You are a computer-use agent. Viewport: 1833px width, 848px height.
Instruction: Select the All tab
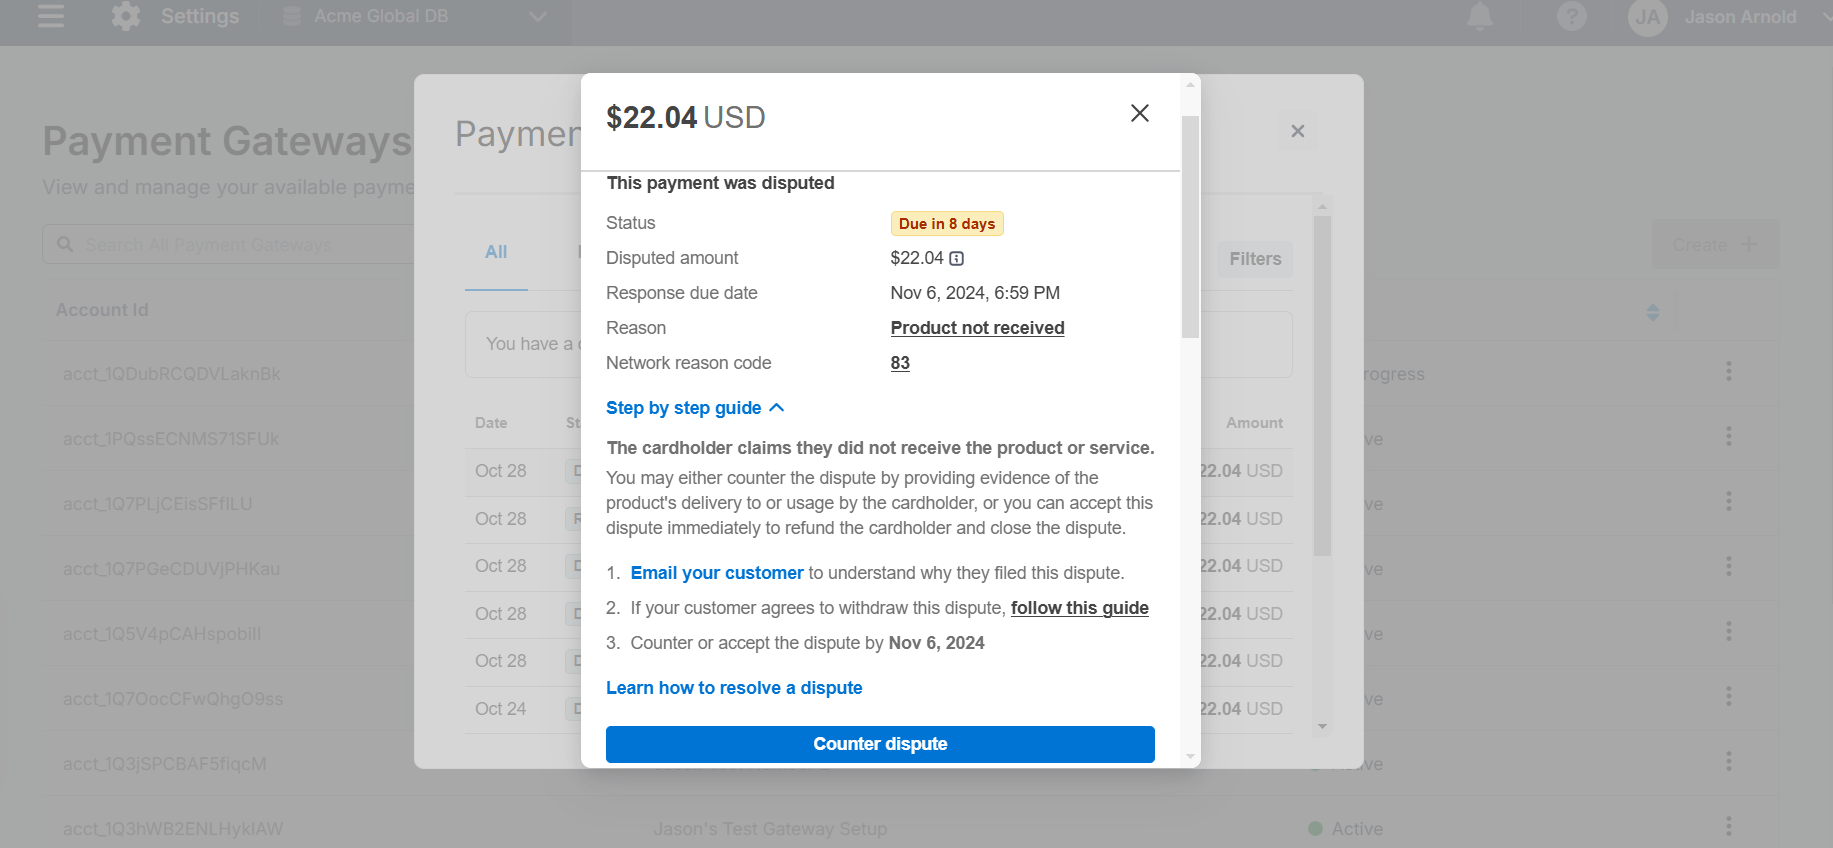tap(496, 252)
